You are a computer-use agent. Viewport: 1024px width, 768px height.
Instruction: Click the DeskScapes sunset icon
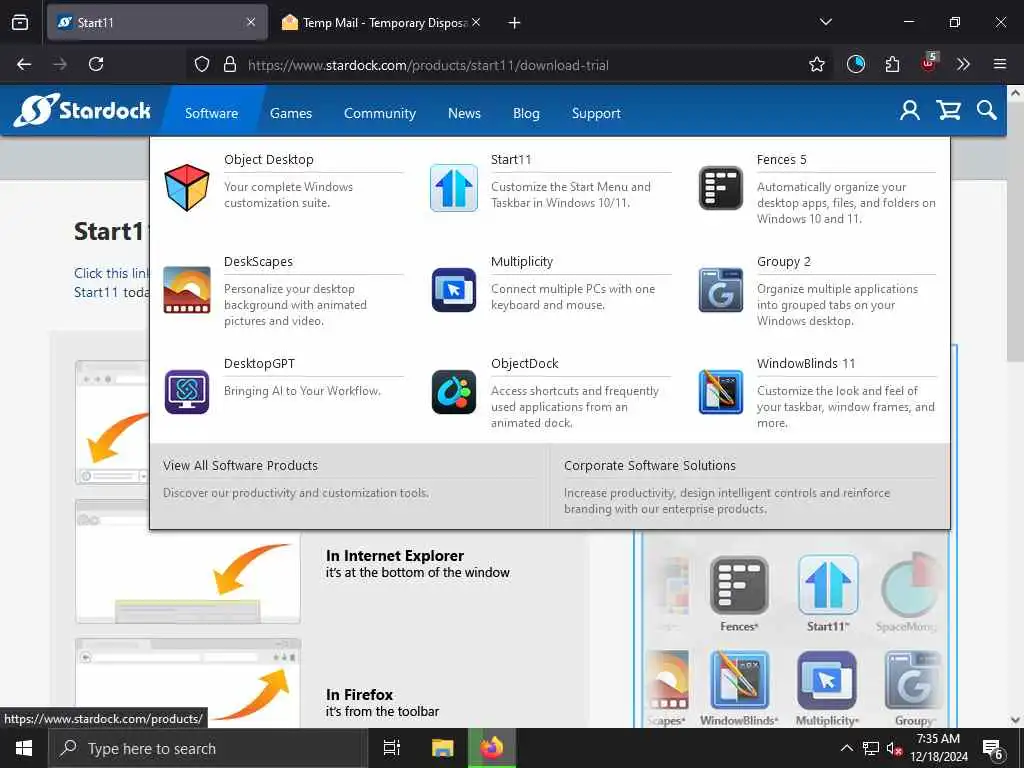tap(187, 289)
